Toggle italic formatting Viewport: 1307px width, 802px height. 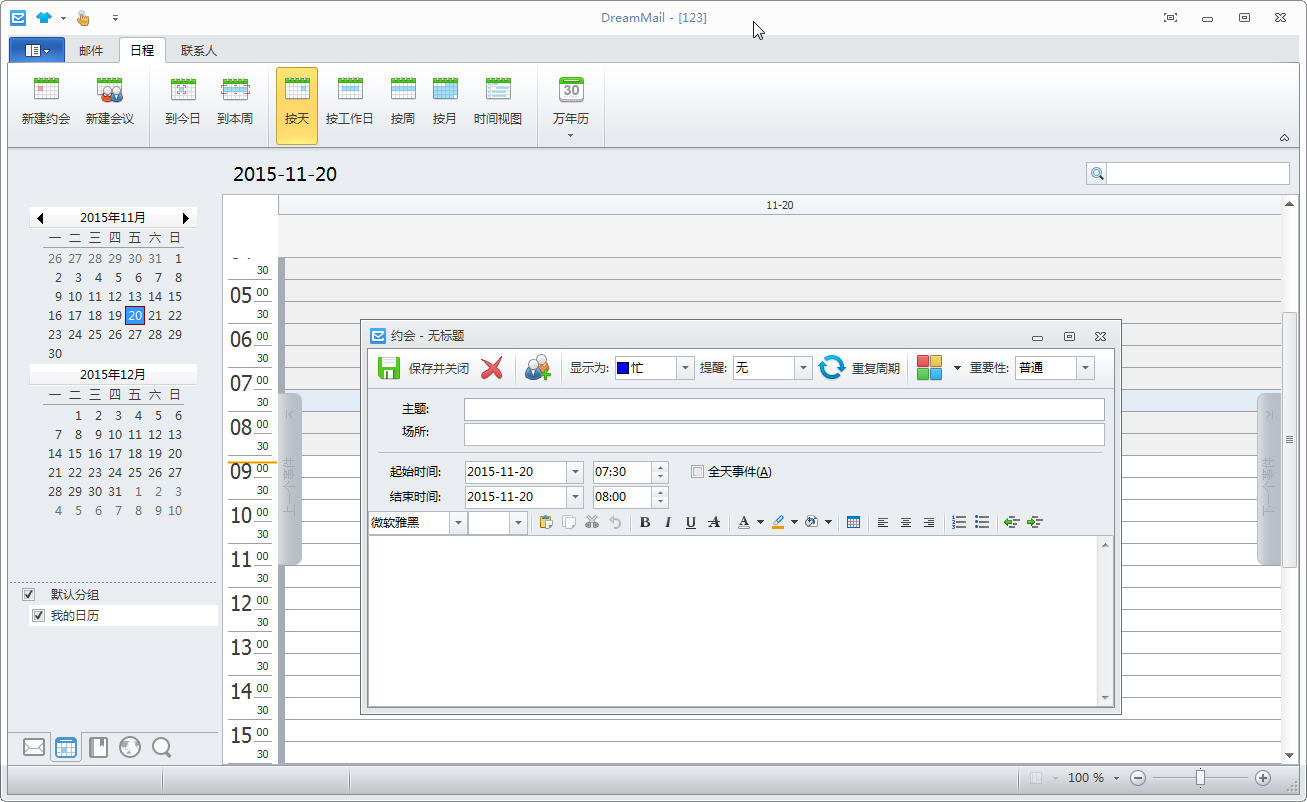[668, 522]
